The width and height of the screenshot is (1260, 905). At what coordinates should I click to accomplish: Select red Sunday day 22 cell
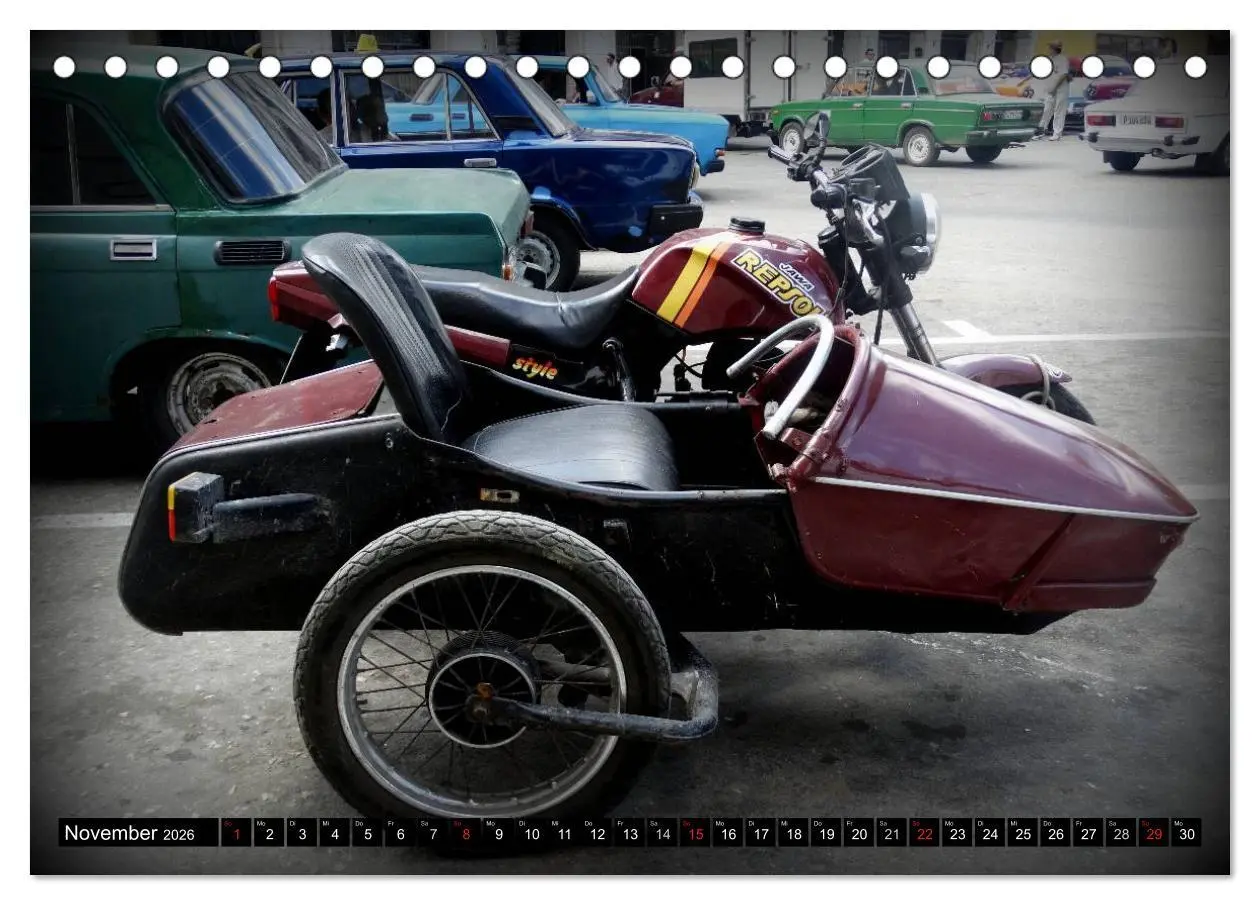pyautogui.click(x=925, y=832)
